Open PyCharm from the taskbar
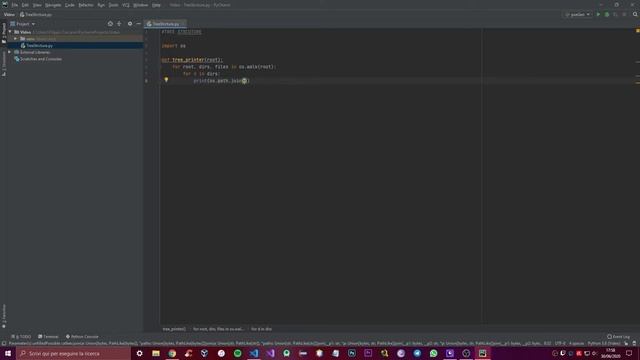This screenshot has height=360, width=640. pos(482,353)
